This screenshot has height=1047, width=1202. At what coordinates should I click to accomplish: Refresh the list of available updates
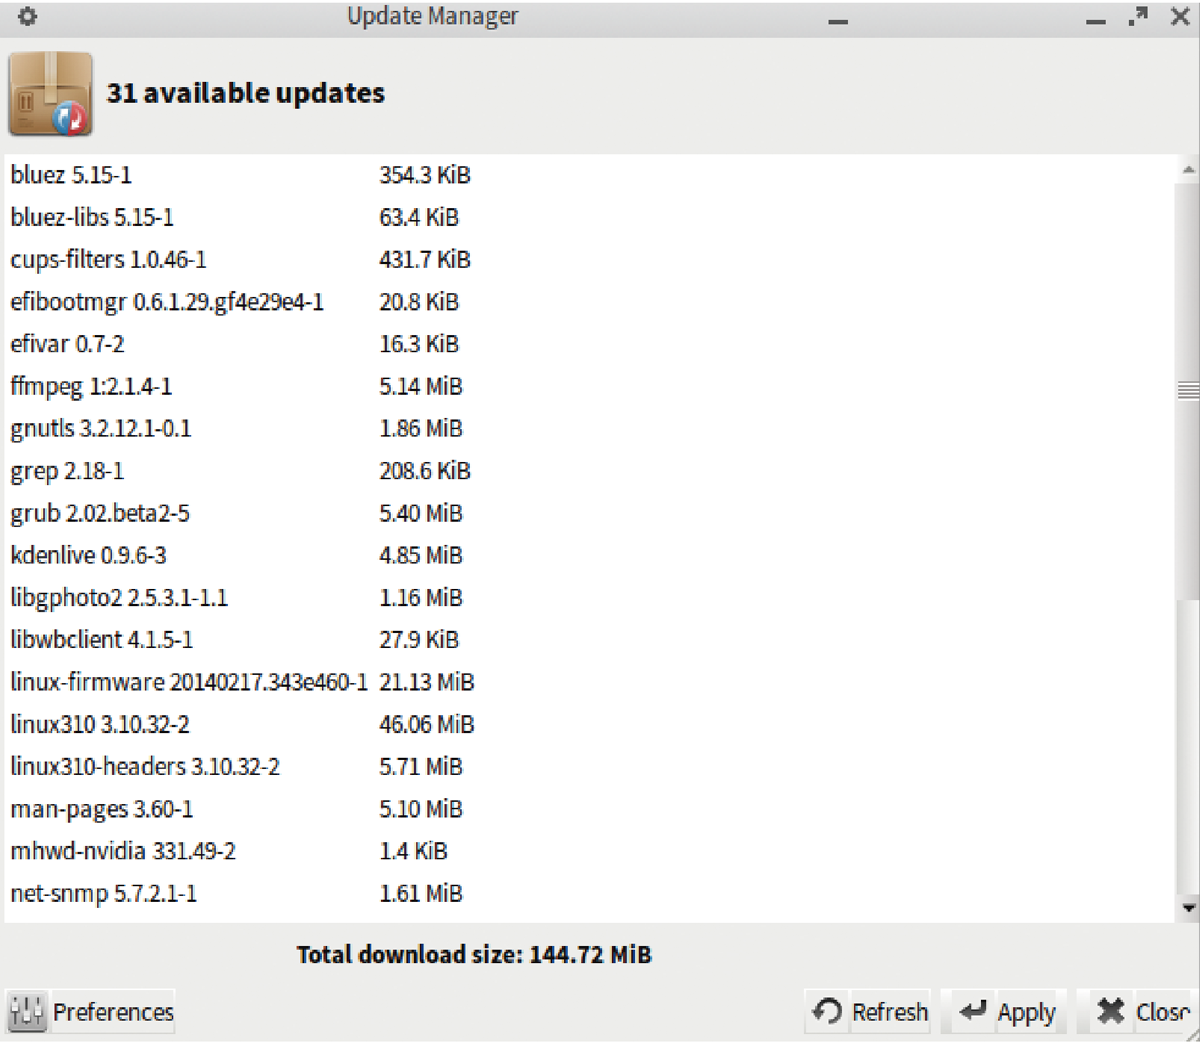pos(869,1012)
